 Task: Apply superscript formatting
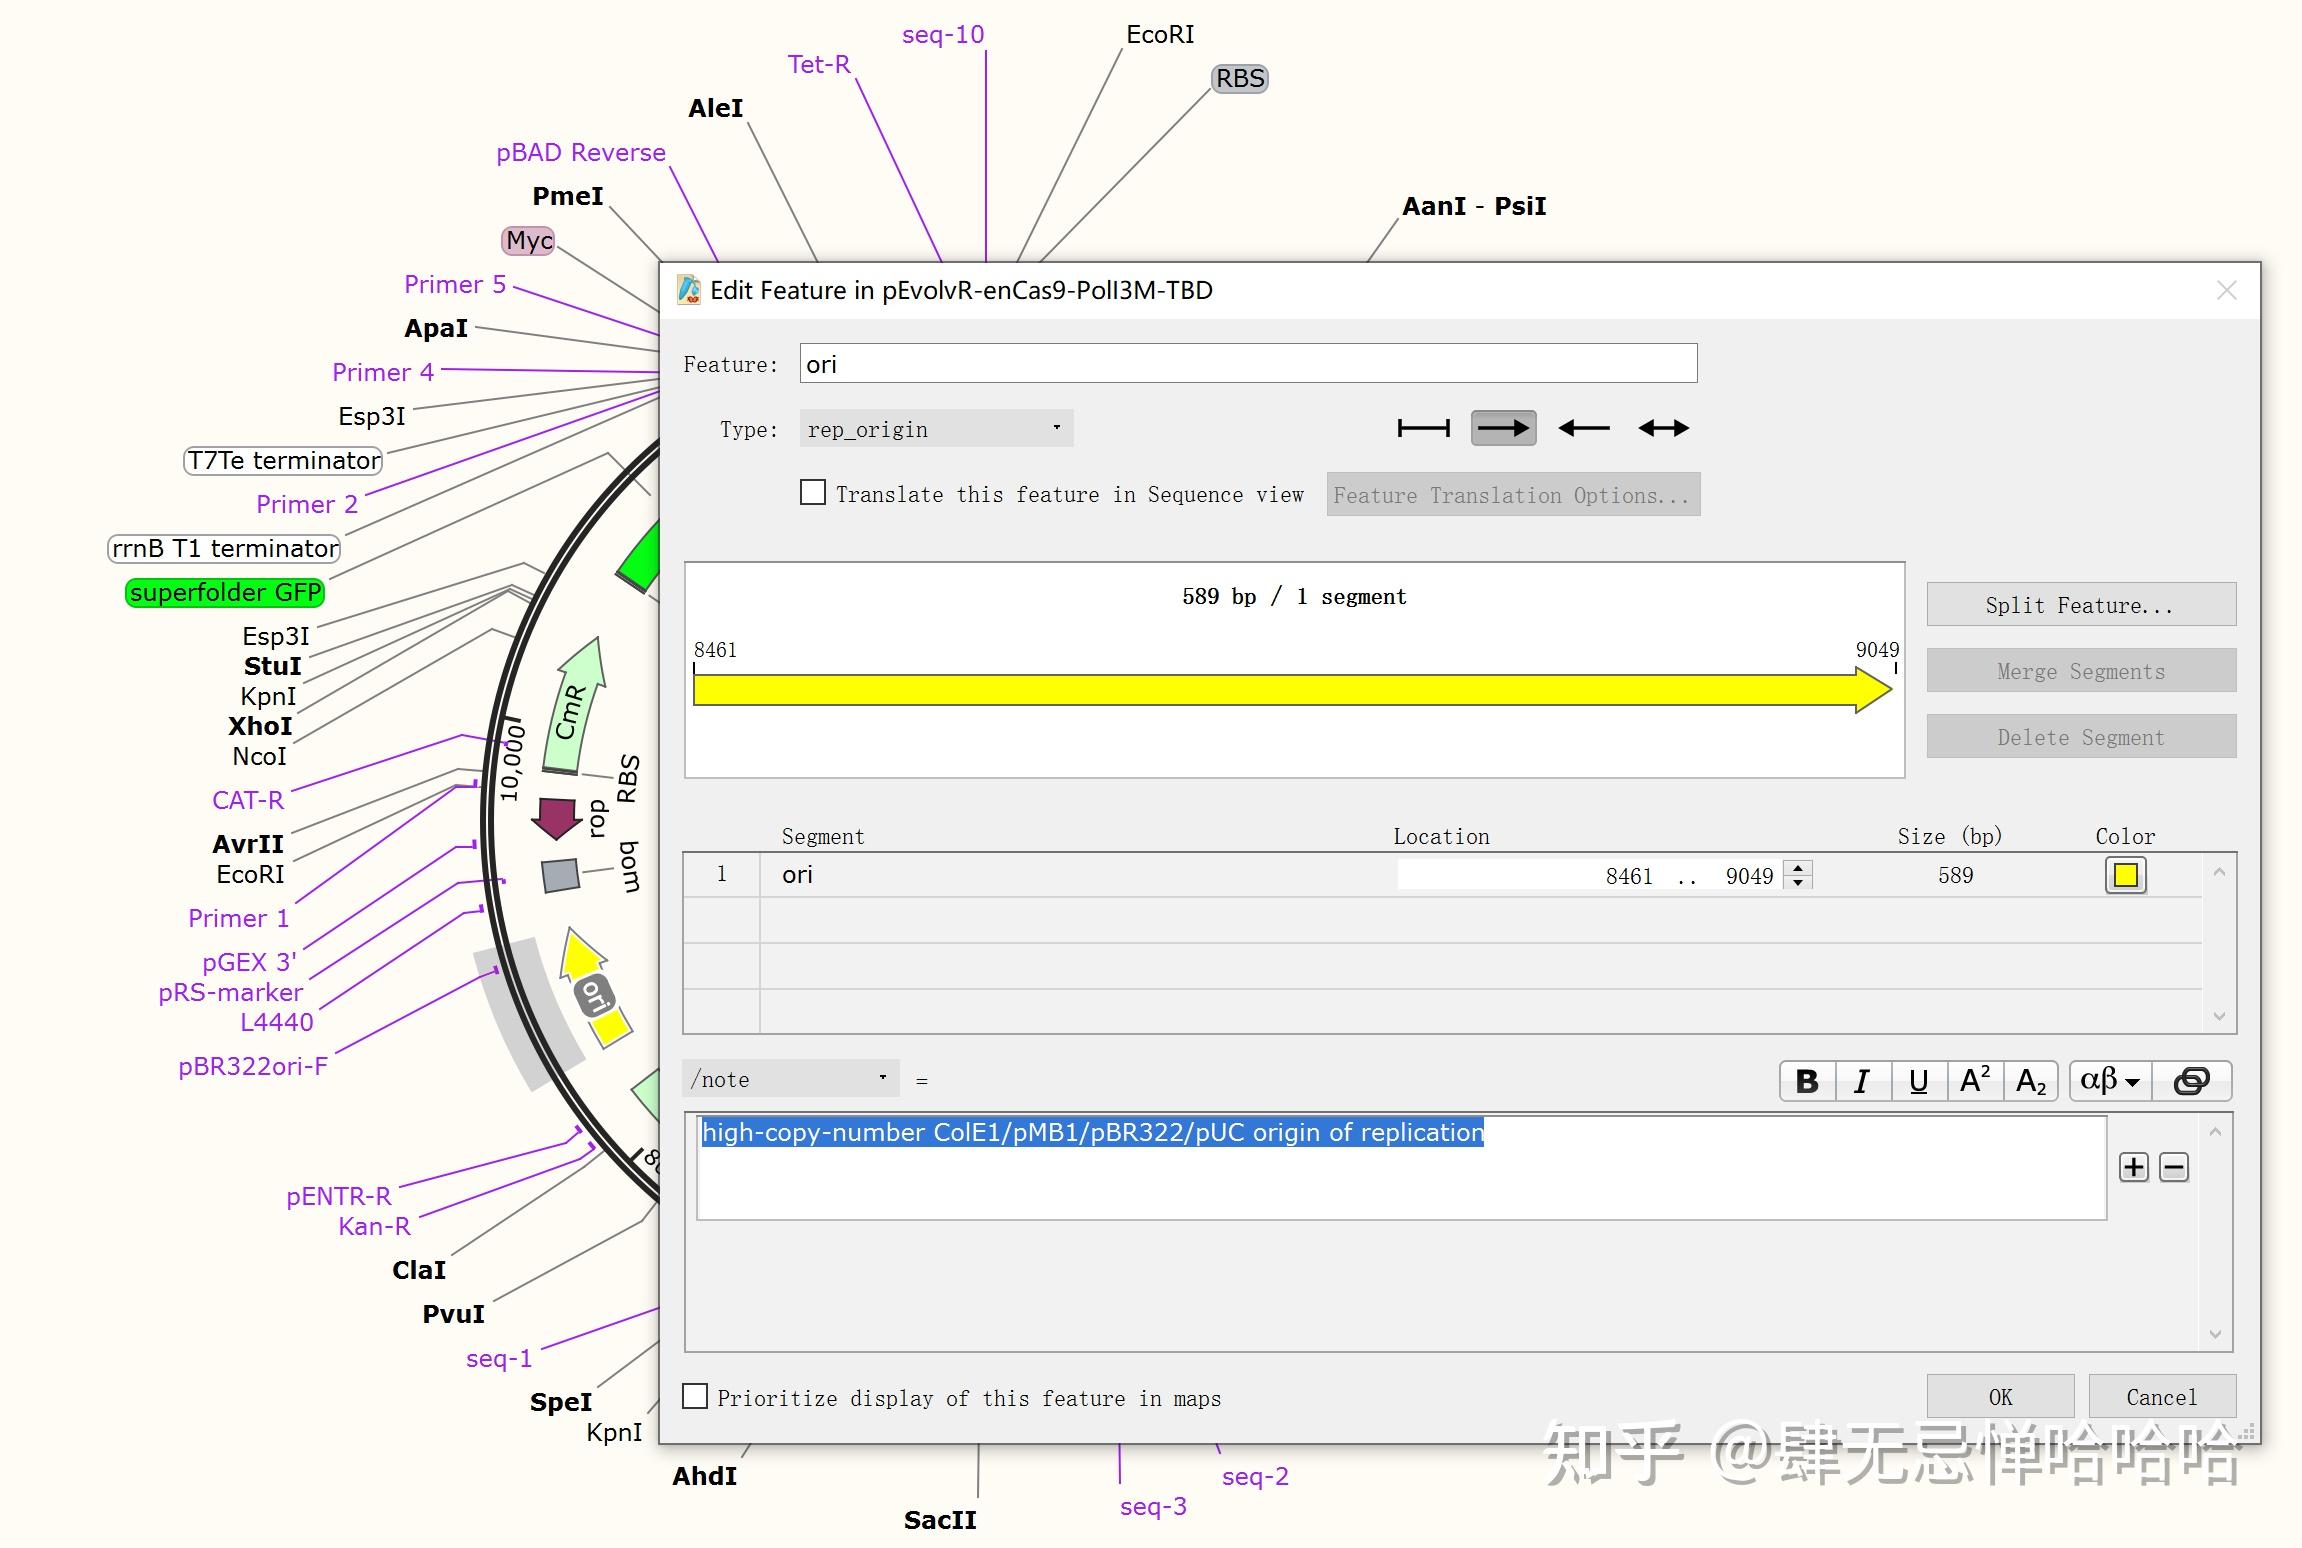(x=1974, y=1081)
